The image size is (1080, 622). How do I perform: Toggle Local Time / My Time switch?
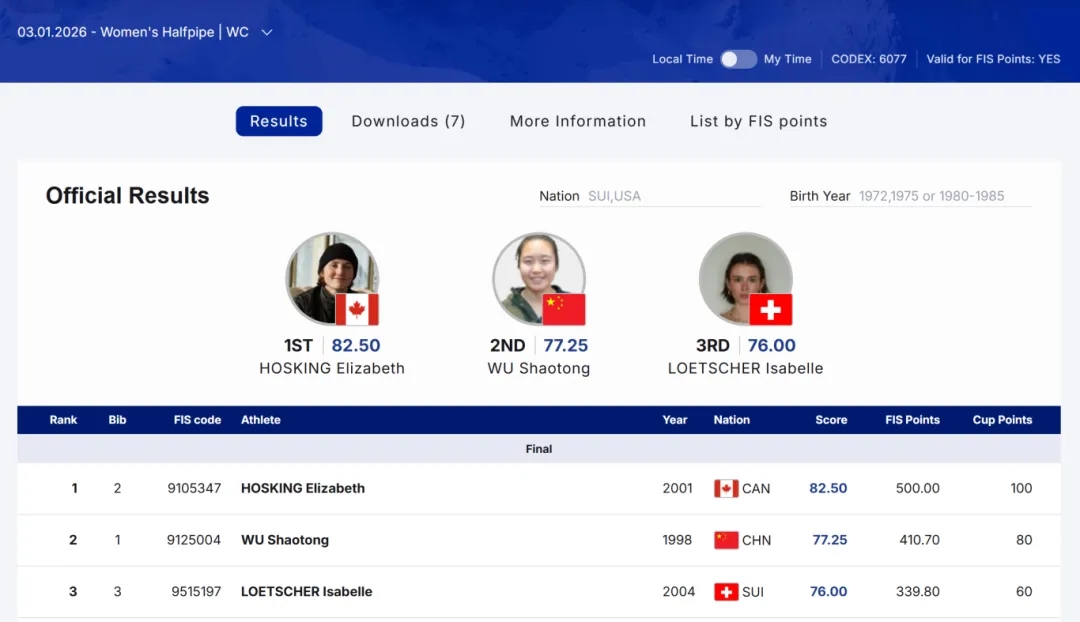point(738,59)
